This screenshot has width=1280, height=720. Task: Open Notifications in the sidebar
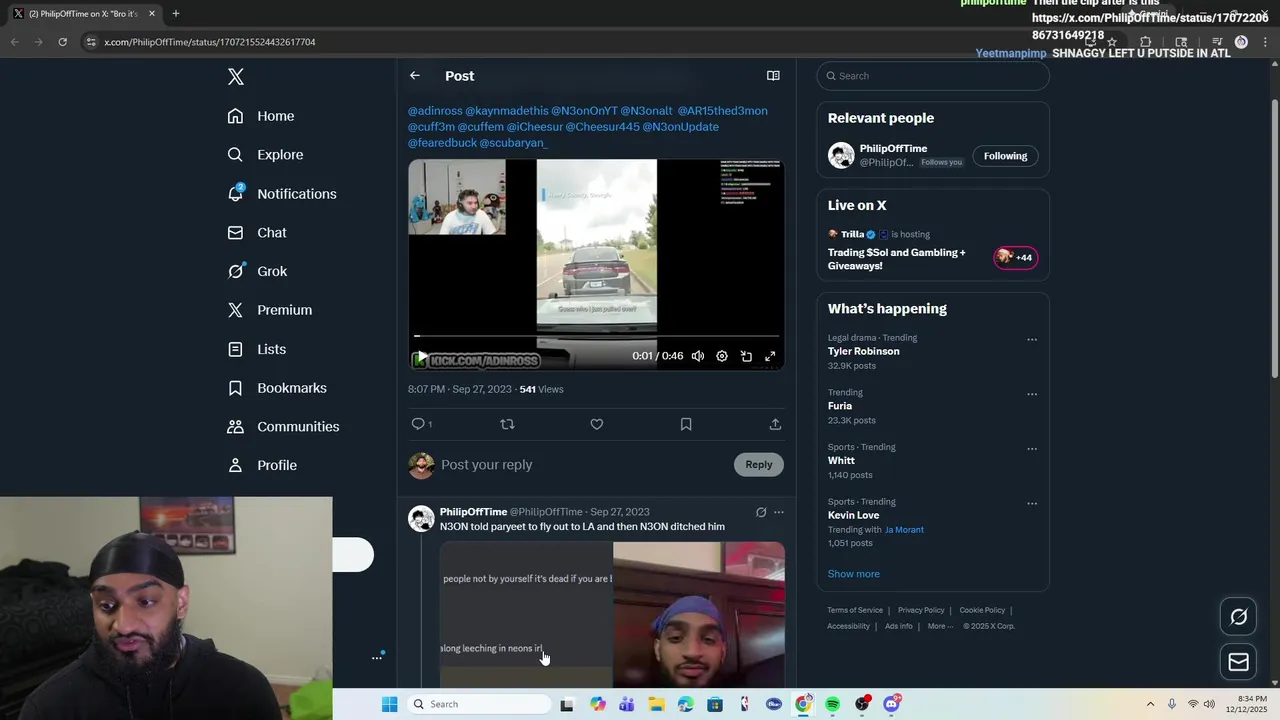coord(282,194)
